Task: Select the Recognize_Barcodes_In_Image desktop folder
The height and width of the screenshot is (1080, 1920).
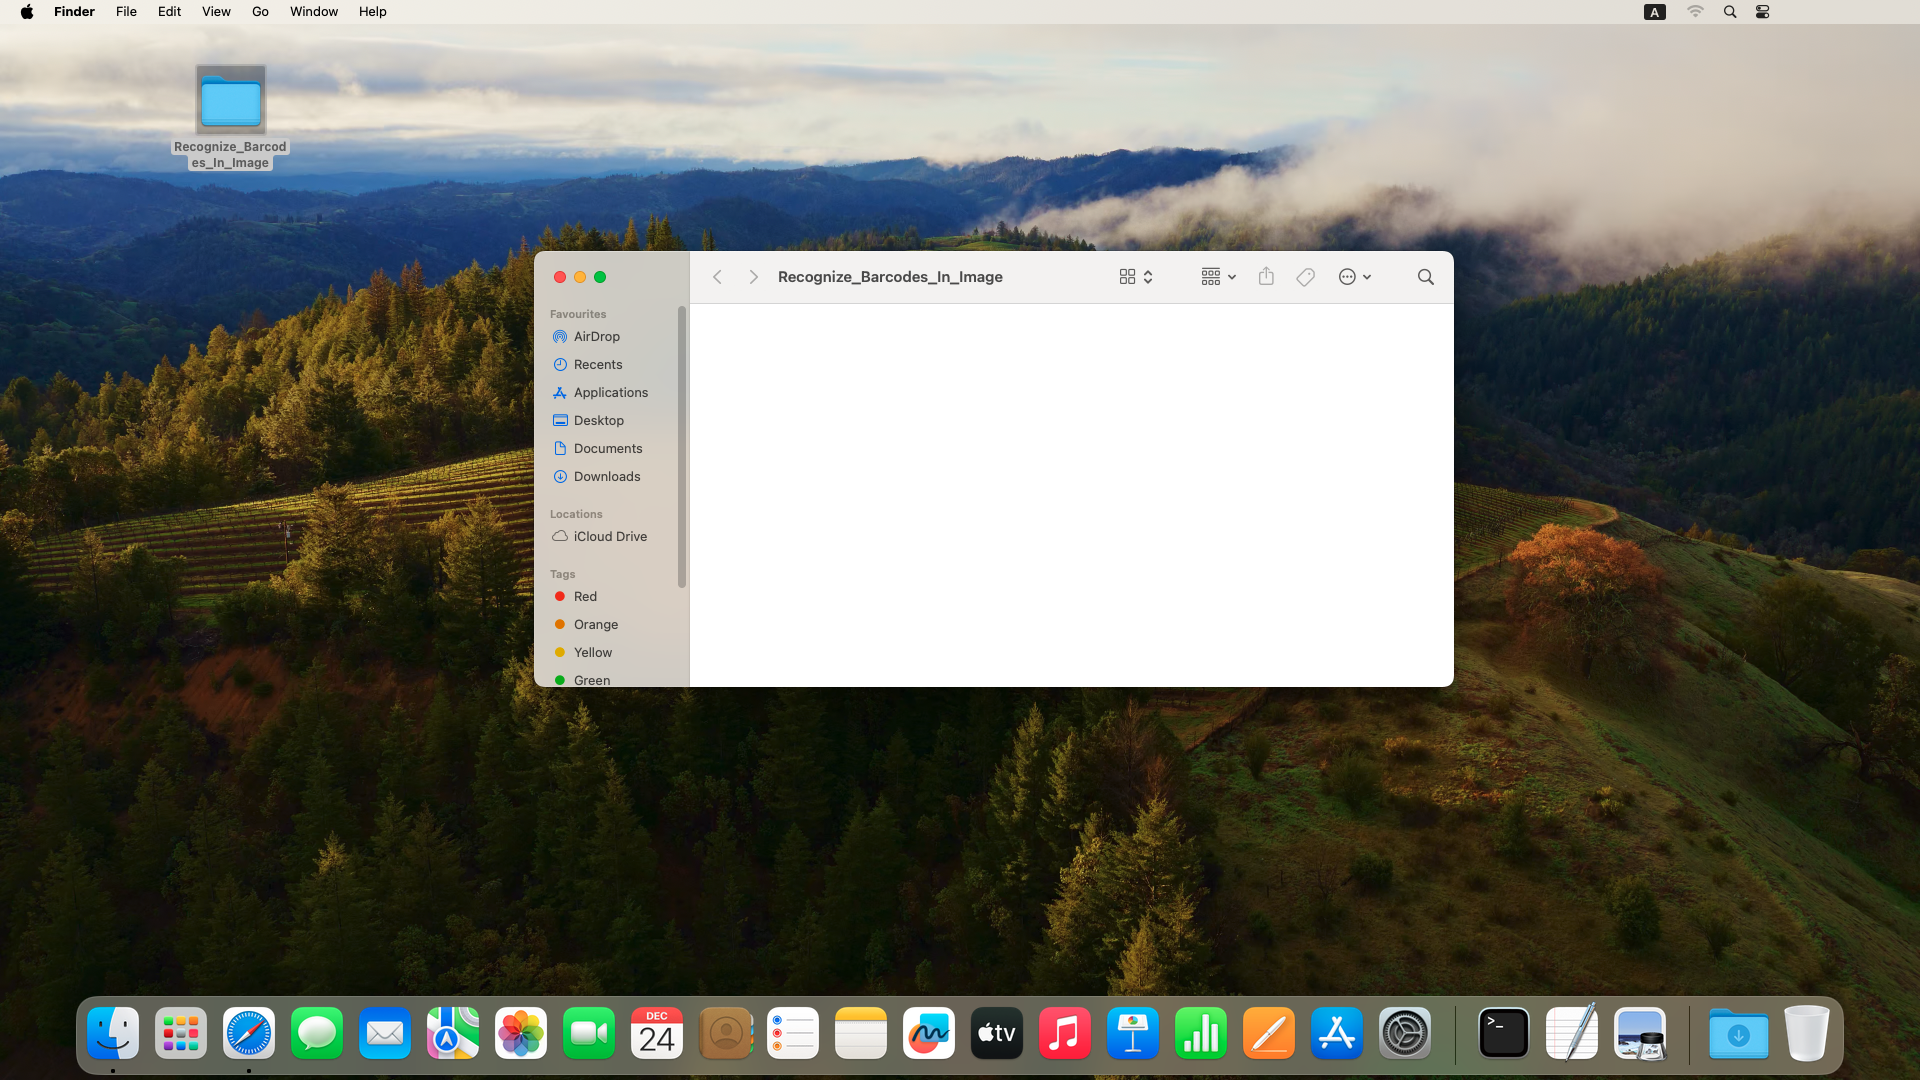Action: [x=231, y=101]
